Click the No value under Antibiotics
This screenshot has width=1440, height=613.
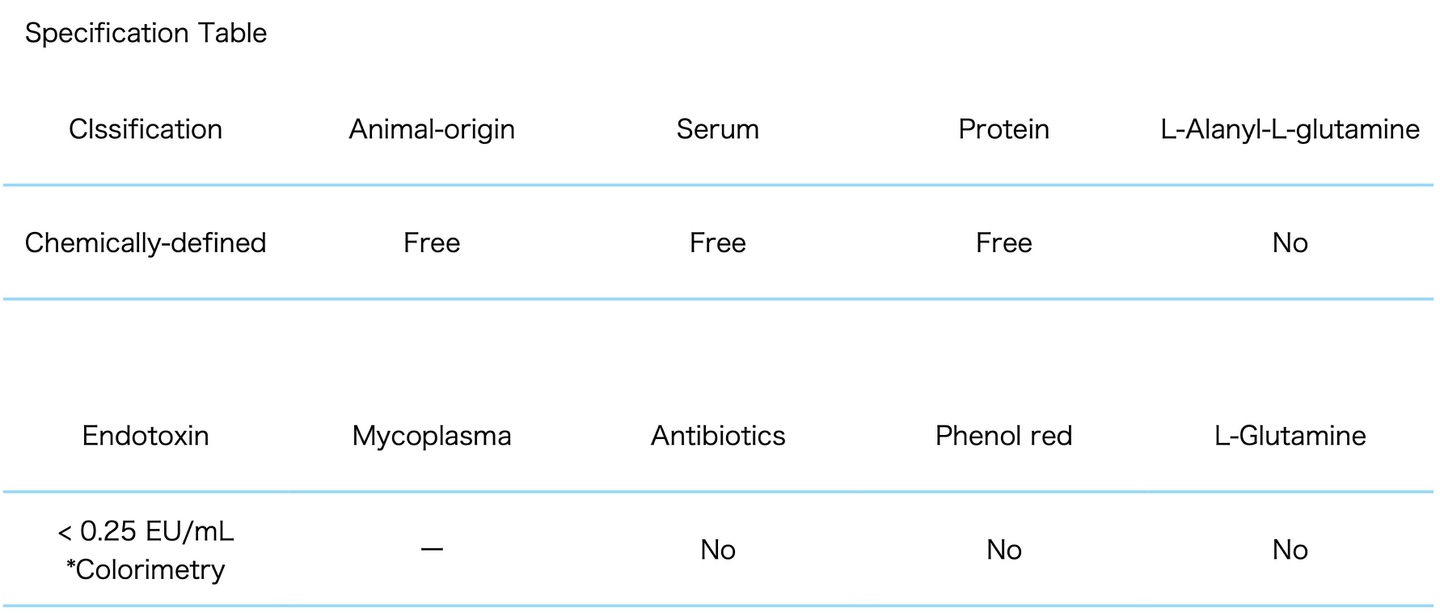tap(718, 550)
